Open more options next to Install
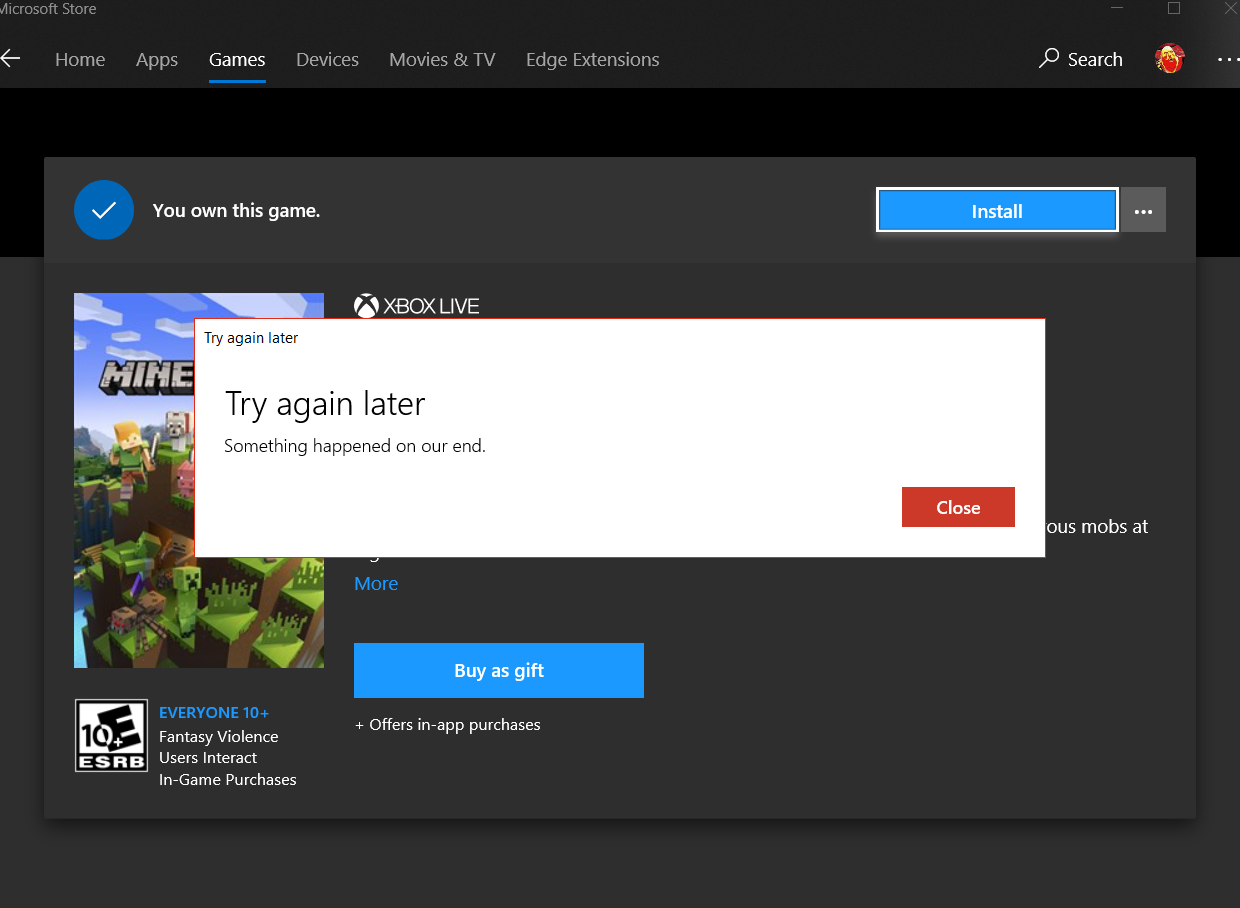1240x908 pixels. point(1143,211)
